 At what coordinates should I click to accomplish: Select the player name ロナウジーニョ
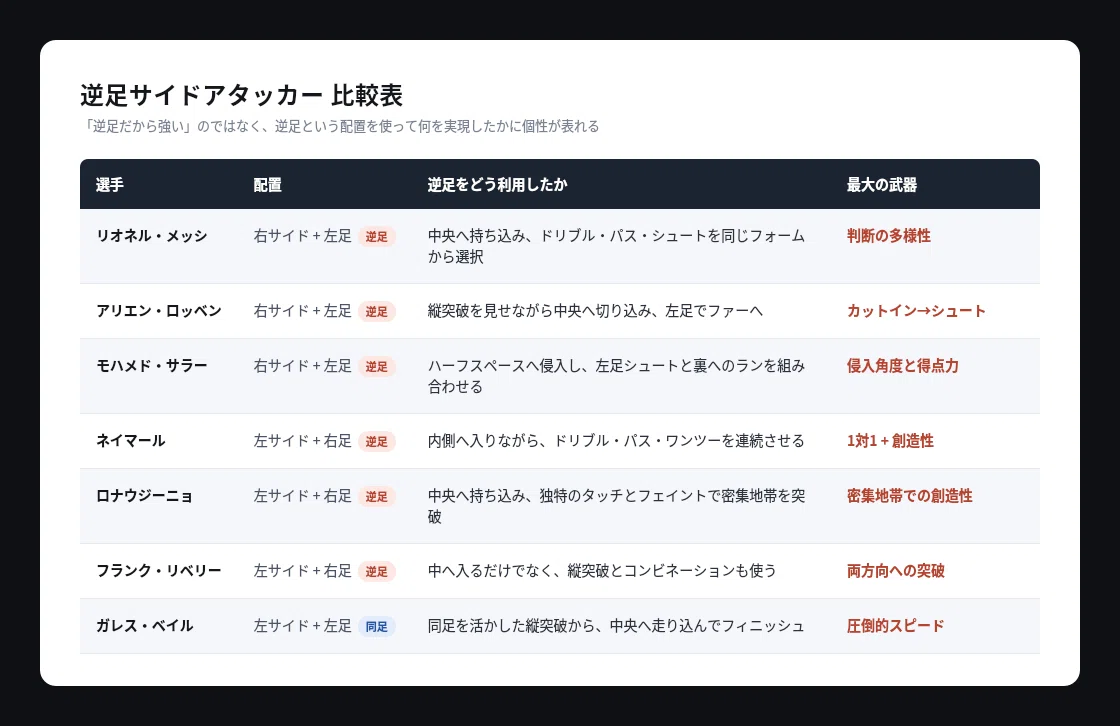tap(144, 496)
